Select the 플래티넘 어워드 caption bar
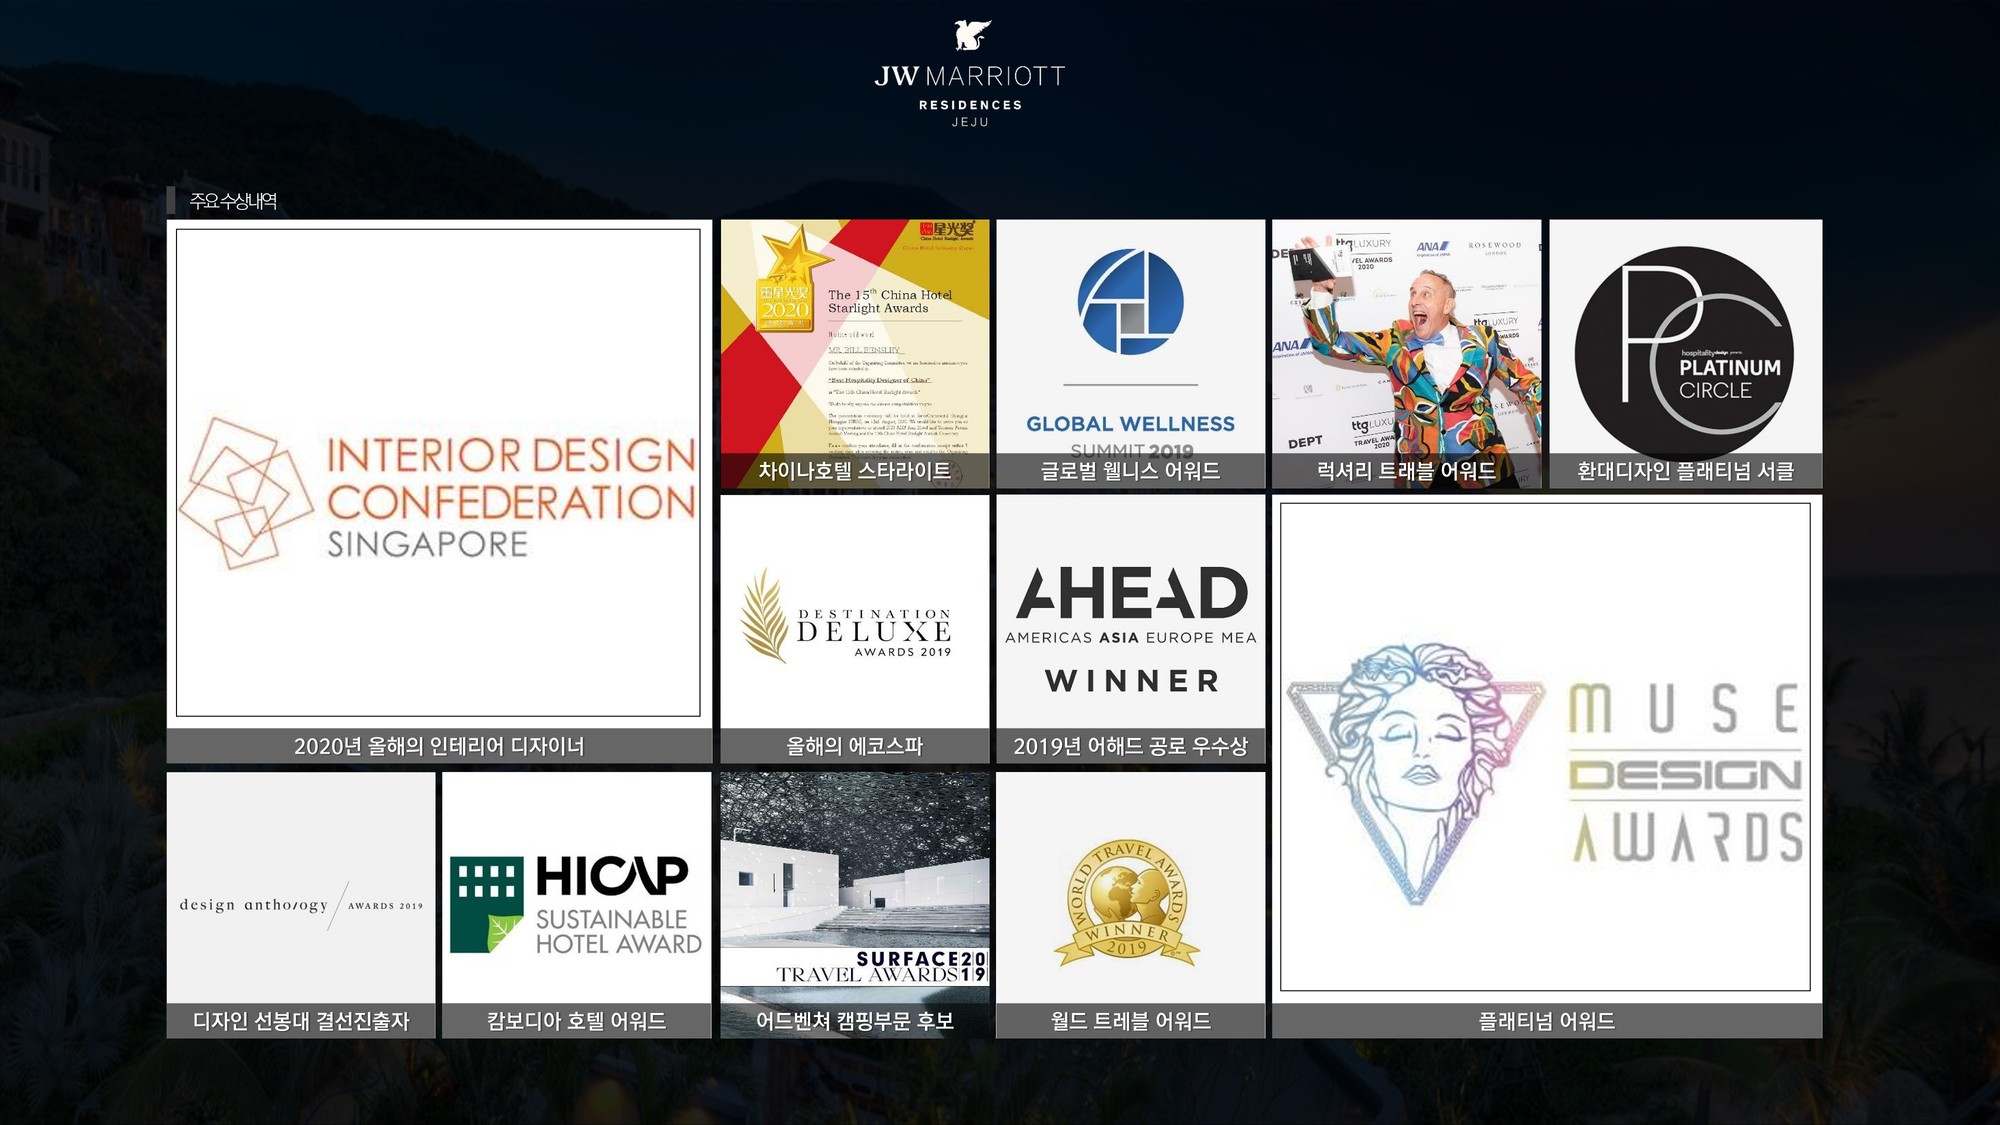 pyautogui.click(x=1547, y=1021)
